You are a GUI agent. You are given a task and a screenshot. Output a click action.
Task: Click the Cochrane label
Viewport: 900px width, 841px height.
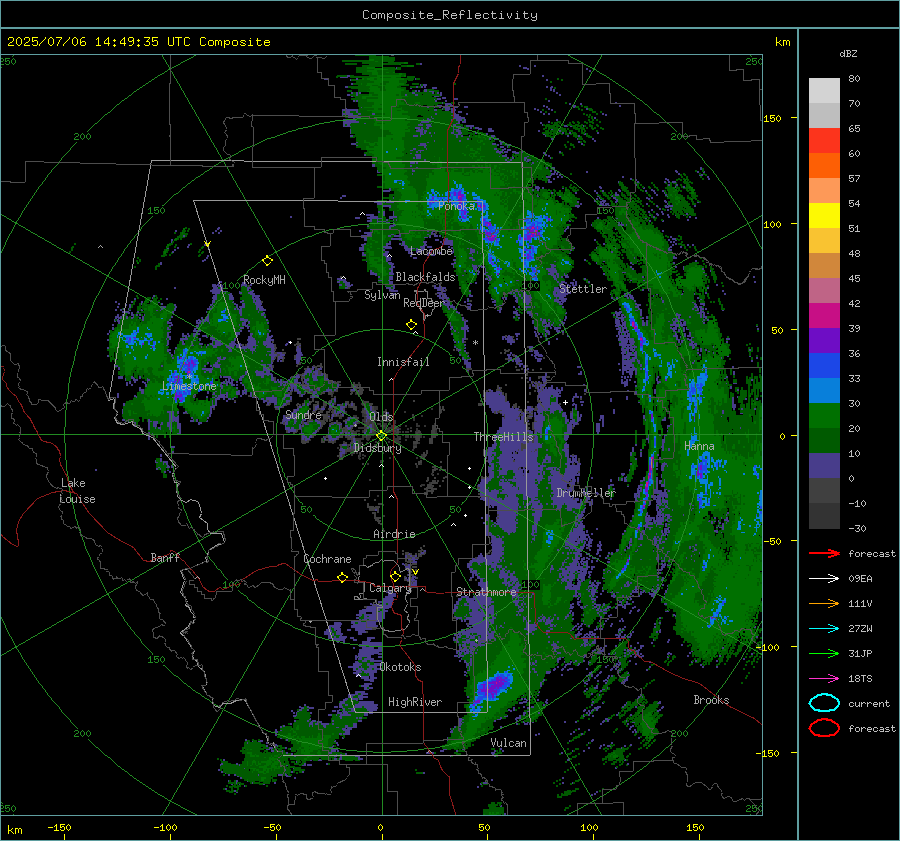327,559
